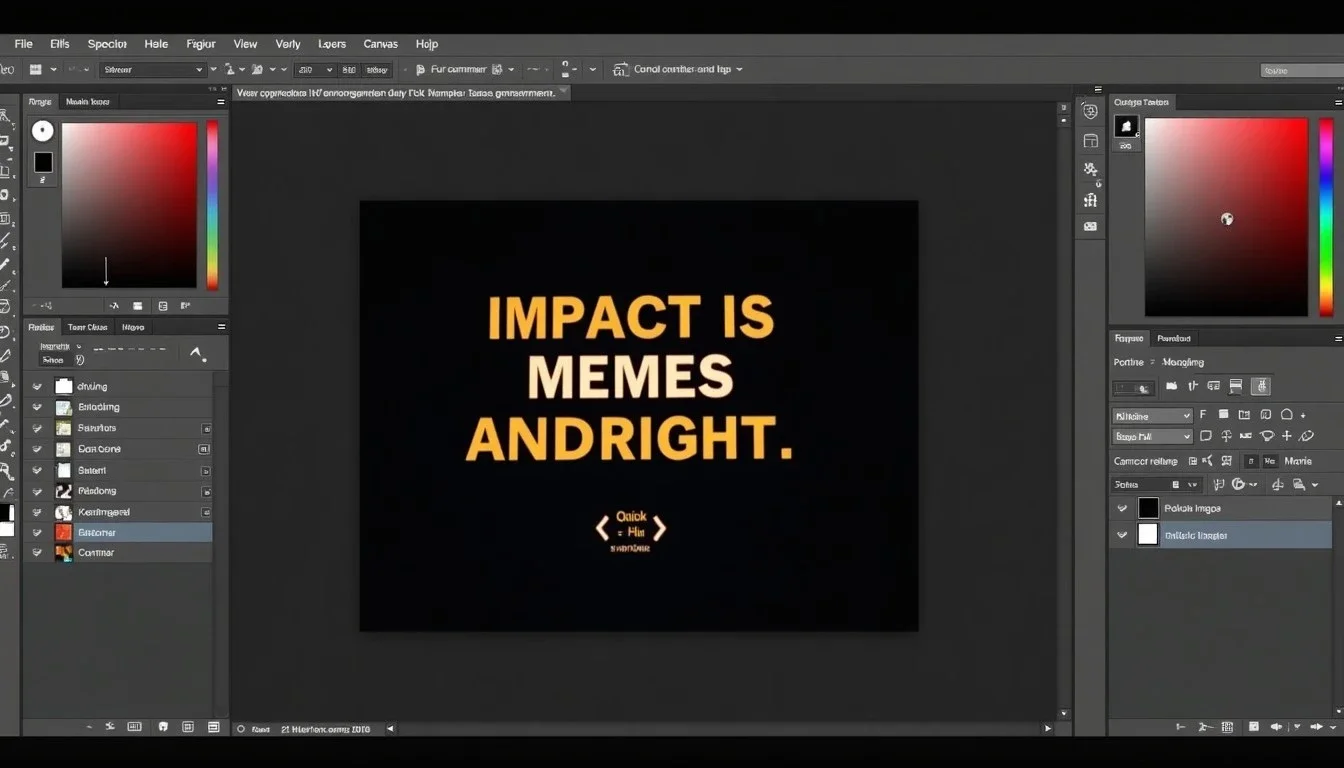Open the View menu
This screenshot has height=768, width=1344.
pos(245,44)
